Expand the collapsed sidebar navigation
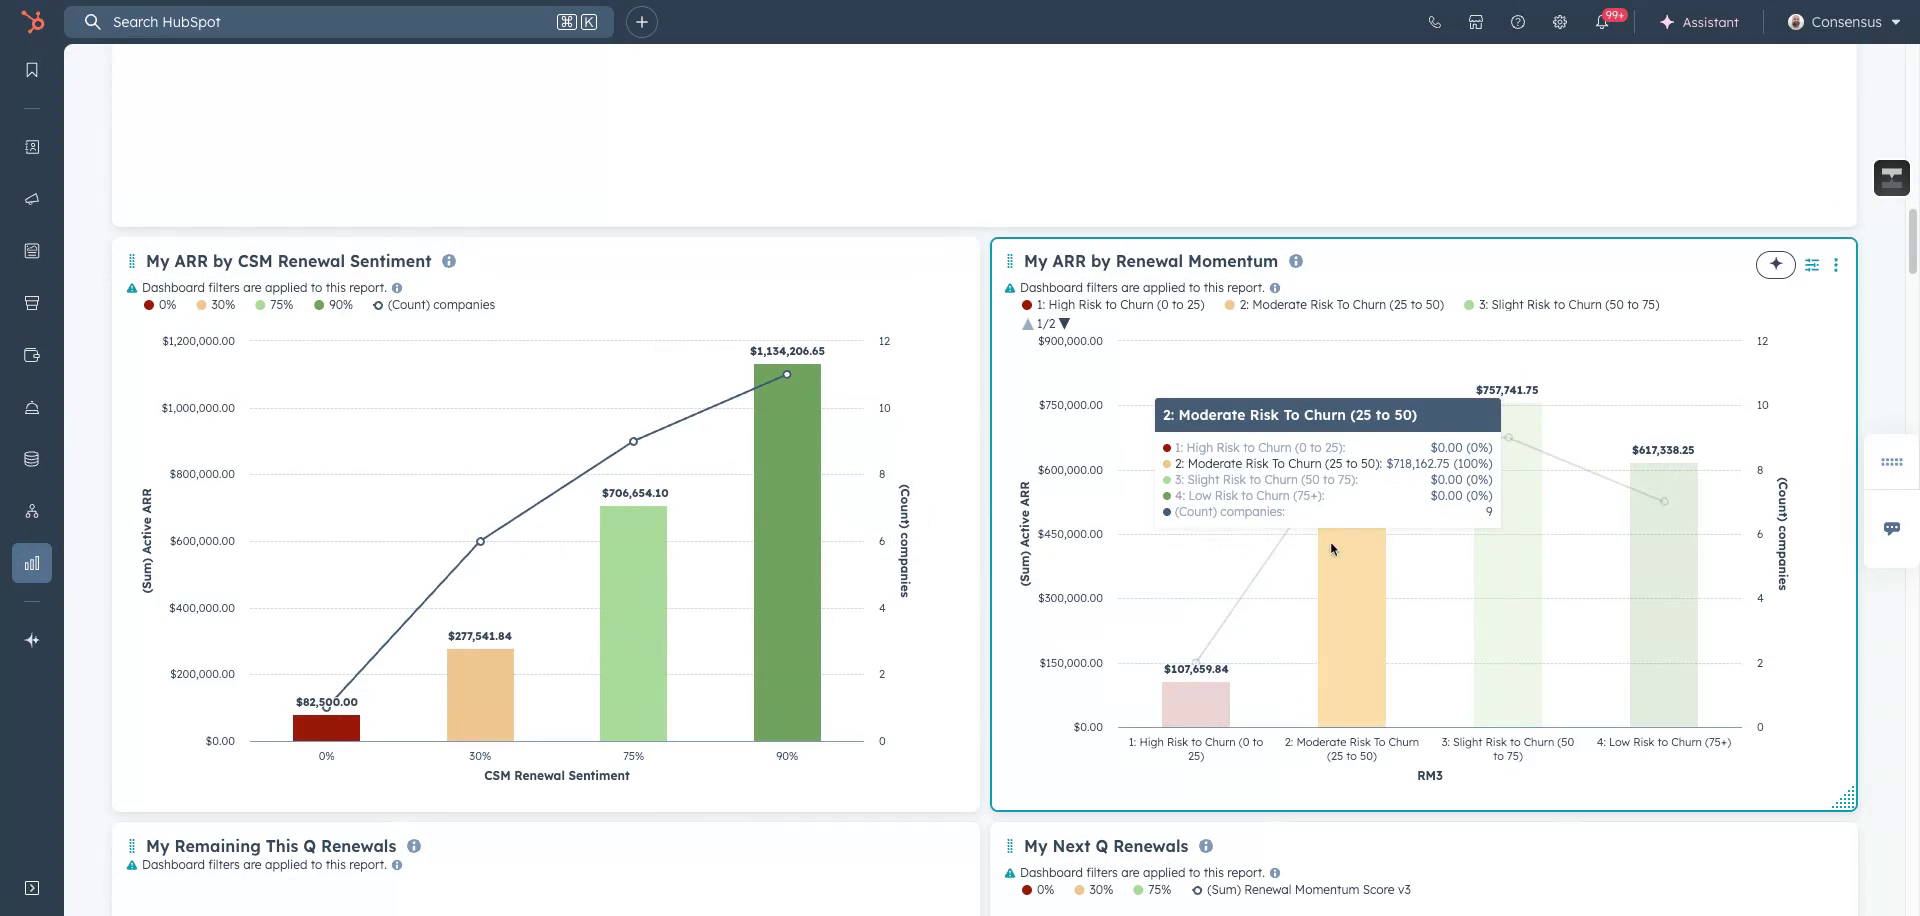The height and width of the screenshot is (916, 1920). point(32,888)
